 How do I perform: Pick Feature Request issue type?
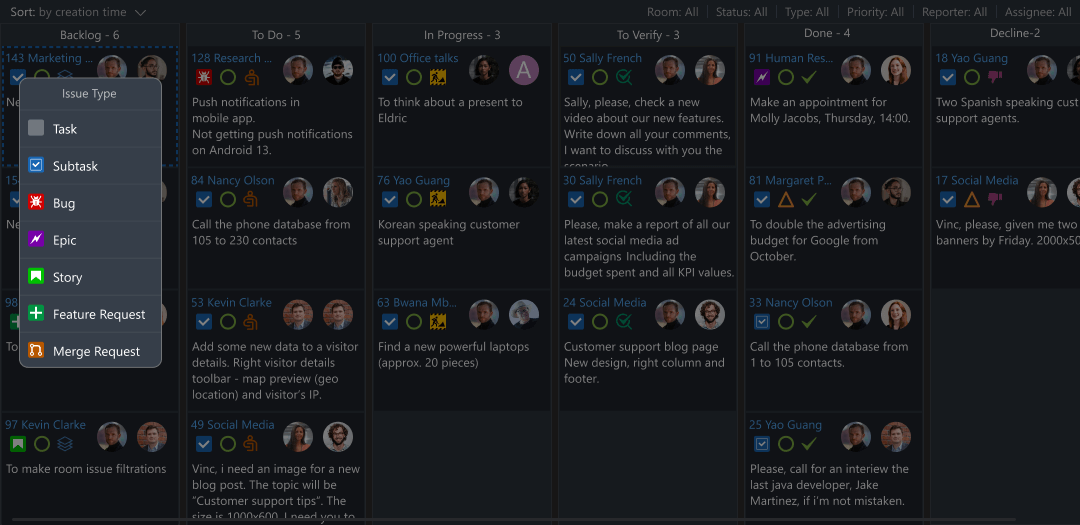[99, 314]
